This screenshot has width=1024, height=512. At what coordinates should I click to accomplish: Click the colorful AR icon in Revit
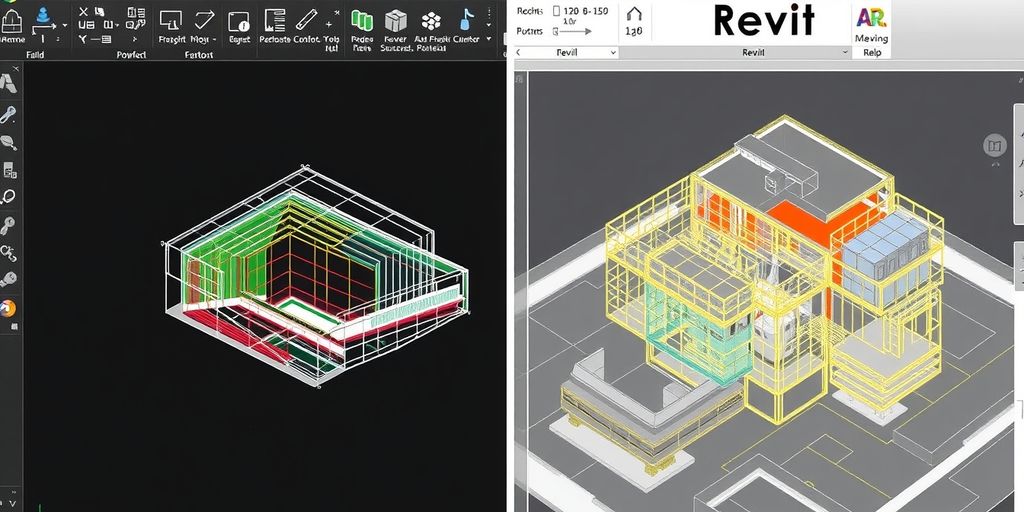(871, 18)
